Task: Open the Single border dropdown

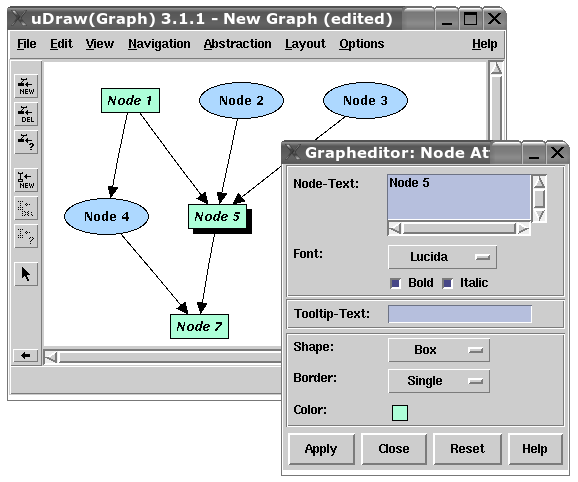Action: click(439, 381)
